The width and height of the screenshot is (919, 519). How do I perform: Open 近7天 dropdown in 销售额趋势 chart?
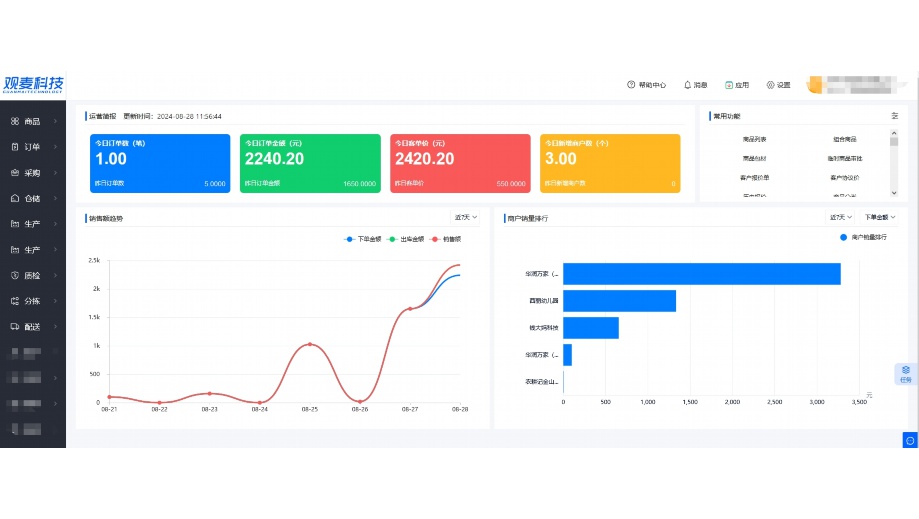pyautogui.click(x=466, y=217)
